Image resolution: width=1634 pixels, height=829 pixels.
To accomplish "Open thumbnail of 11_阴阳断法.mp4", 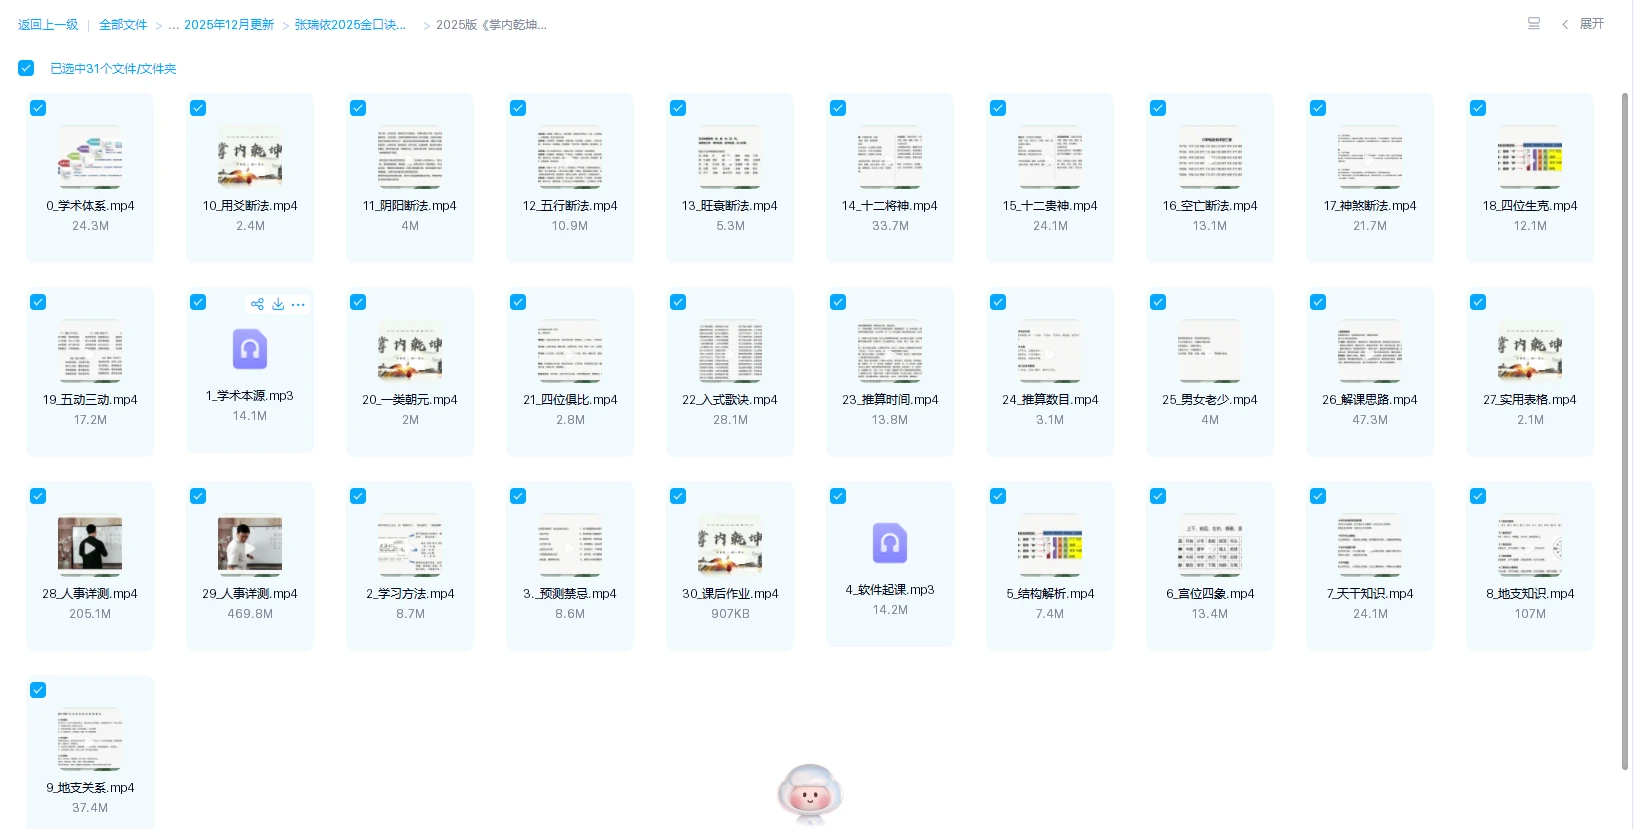I will point(410,157).
